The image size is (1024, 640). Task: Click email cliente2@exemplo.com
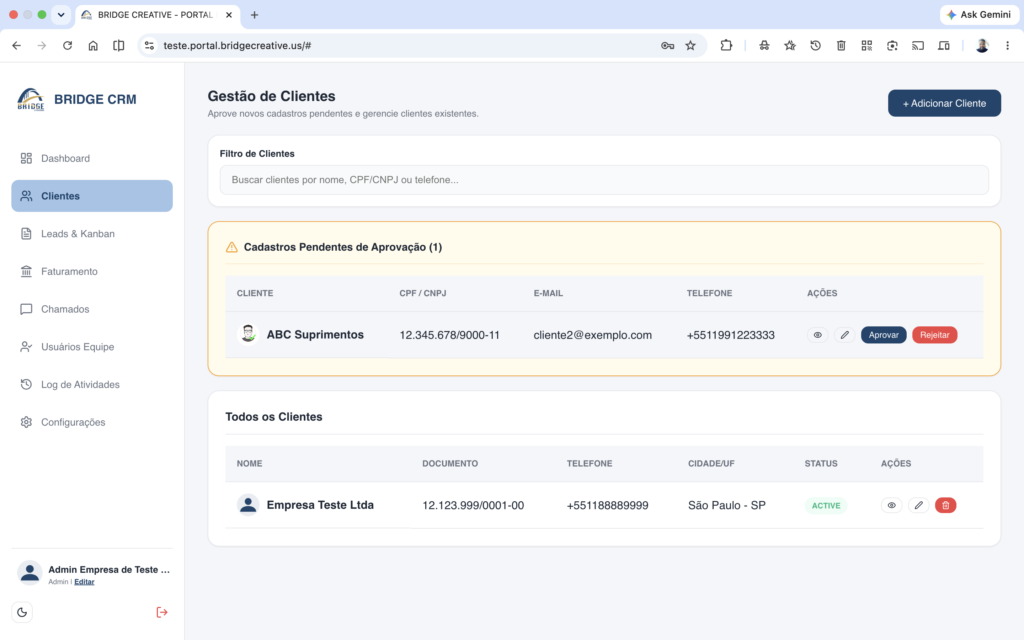click(592, 335)
